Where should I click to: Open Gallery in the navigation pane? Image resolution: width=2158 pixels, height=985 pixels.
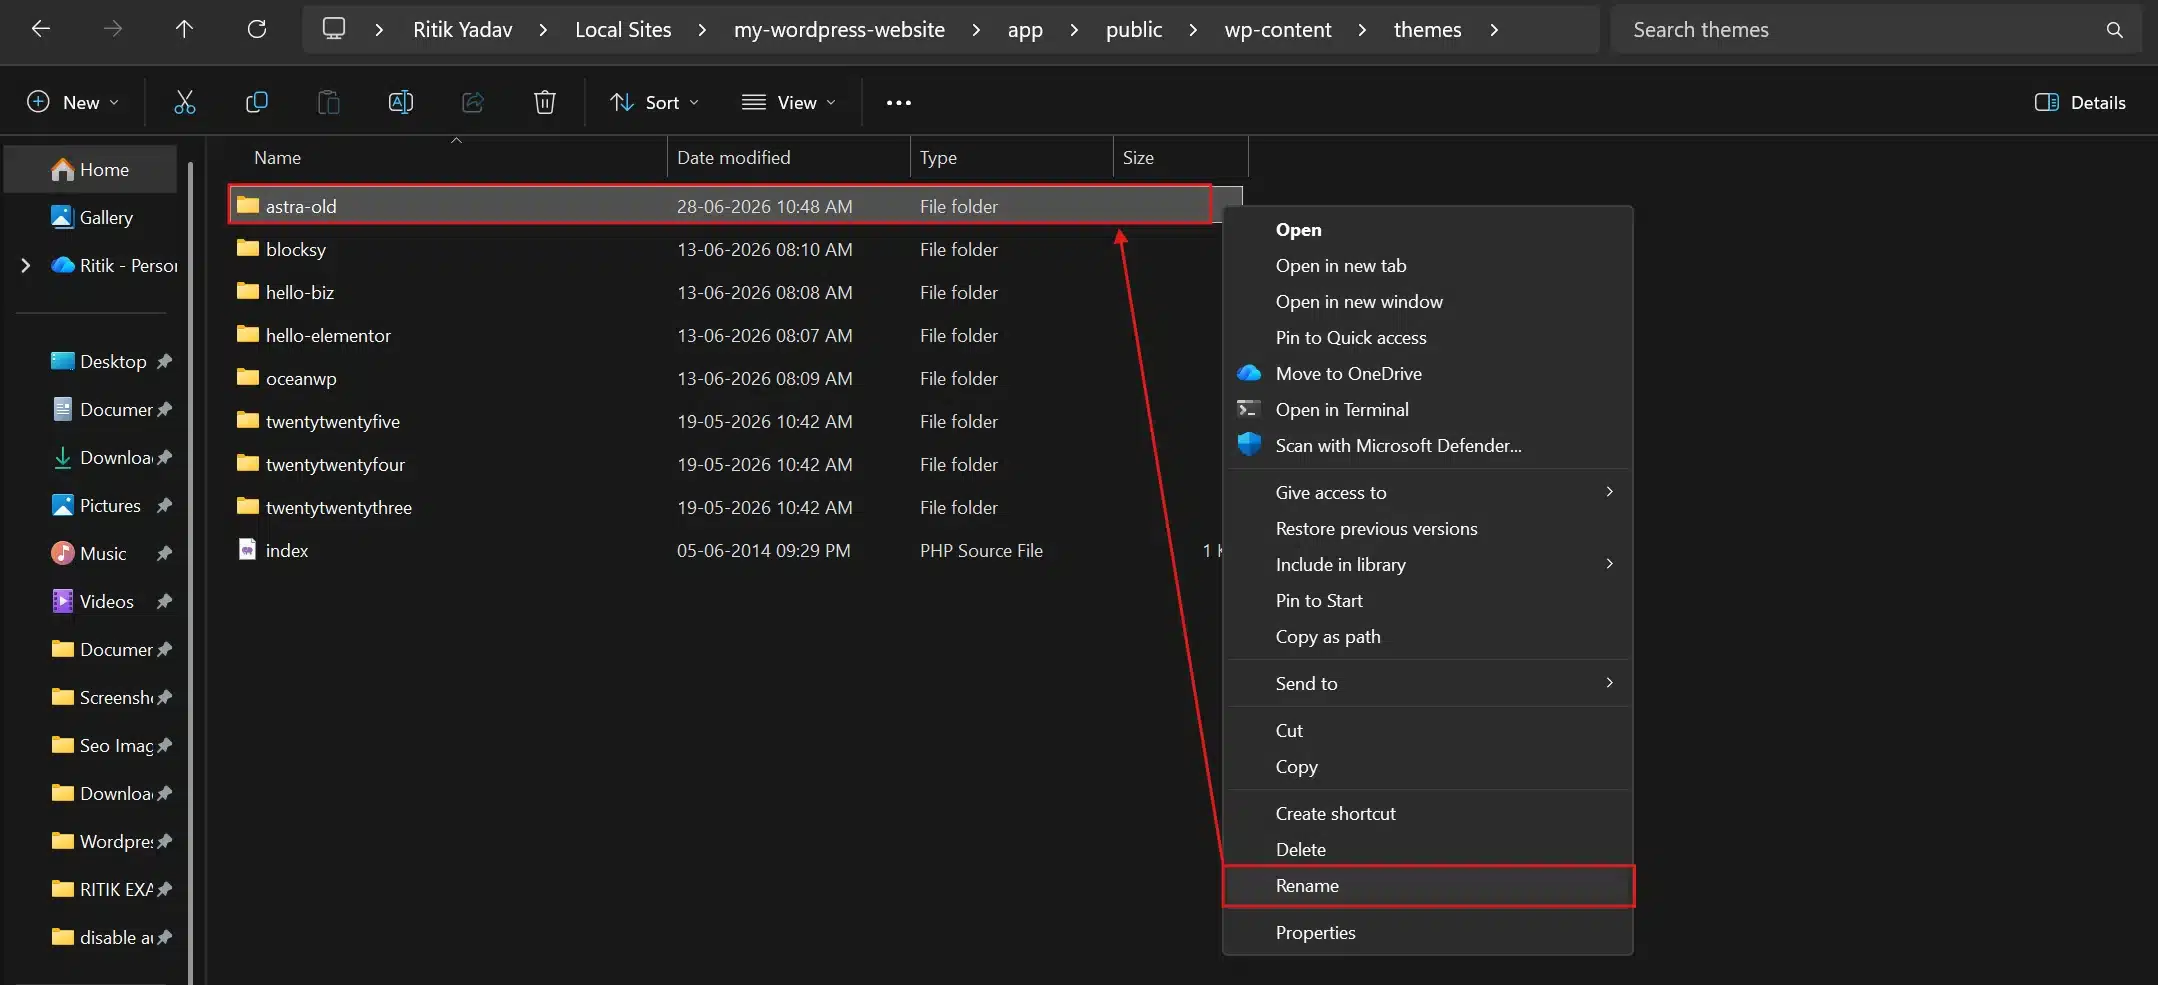(91, 217)
